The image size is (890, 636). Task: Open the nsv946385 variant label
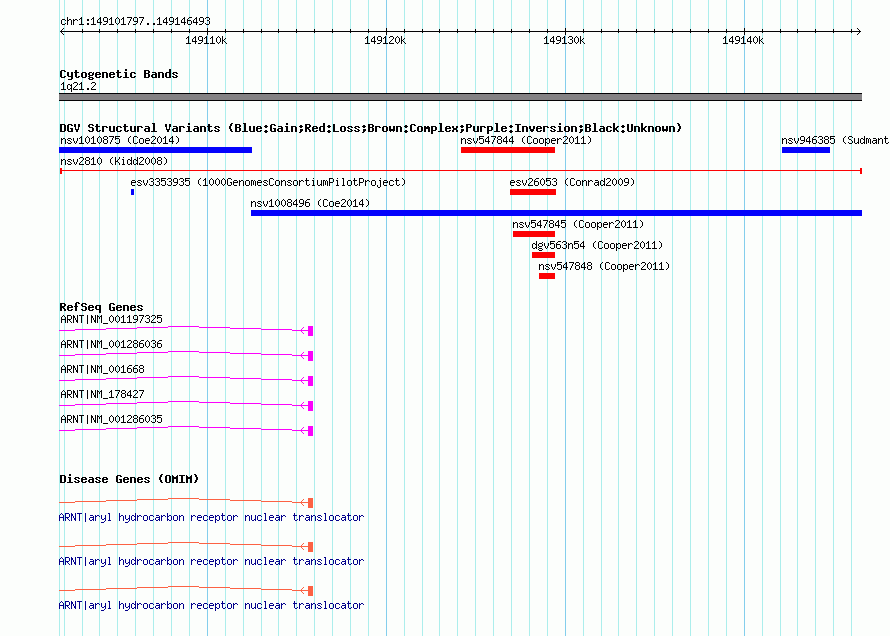[835, 140]
